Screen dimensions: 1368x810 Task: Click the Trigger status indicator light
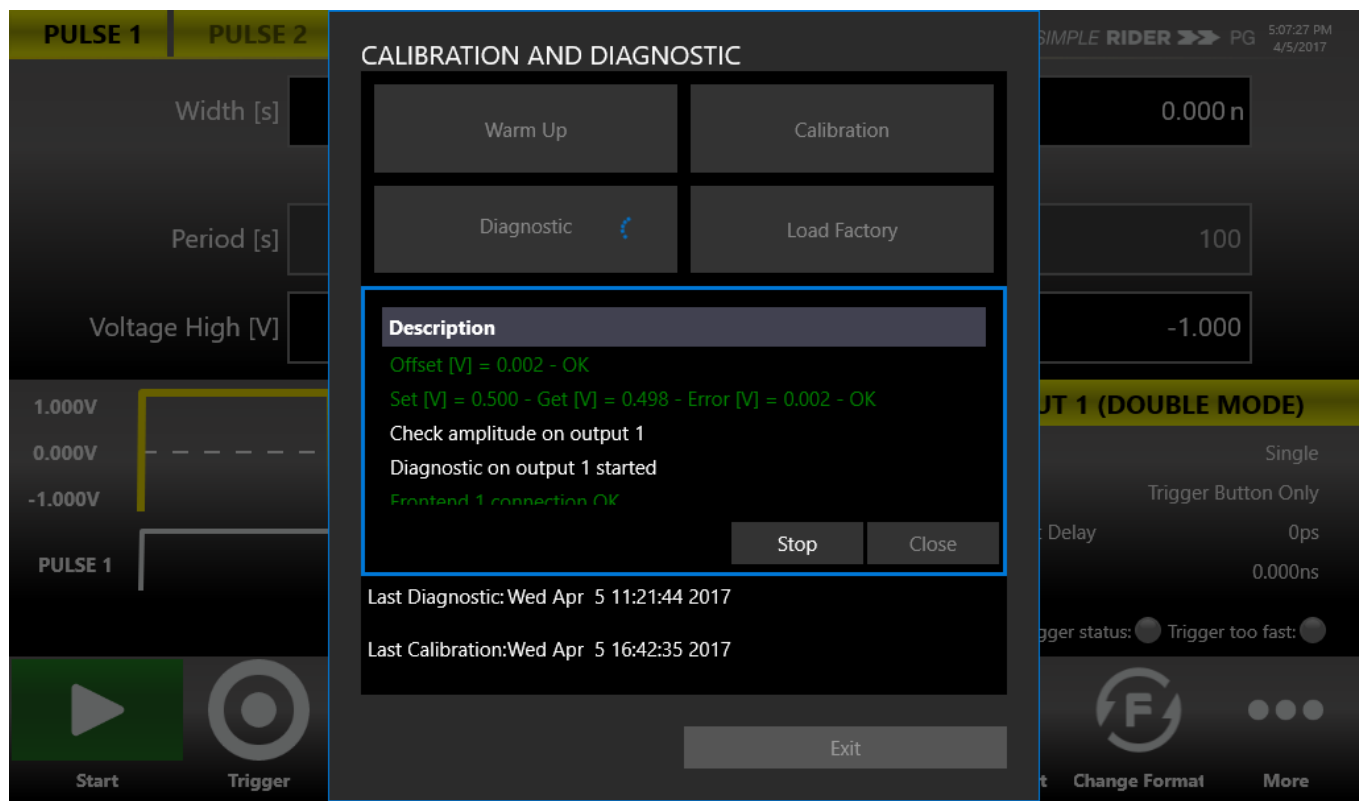(x=1148, y=631)
